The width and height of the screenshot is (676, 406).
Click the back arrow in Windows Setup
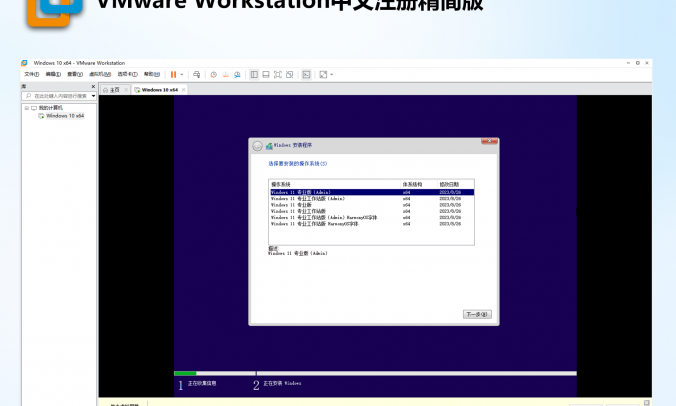pos(257,146)
